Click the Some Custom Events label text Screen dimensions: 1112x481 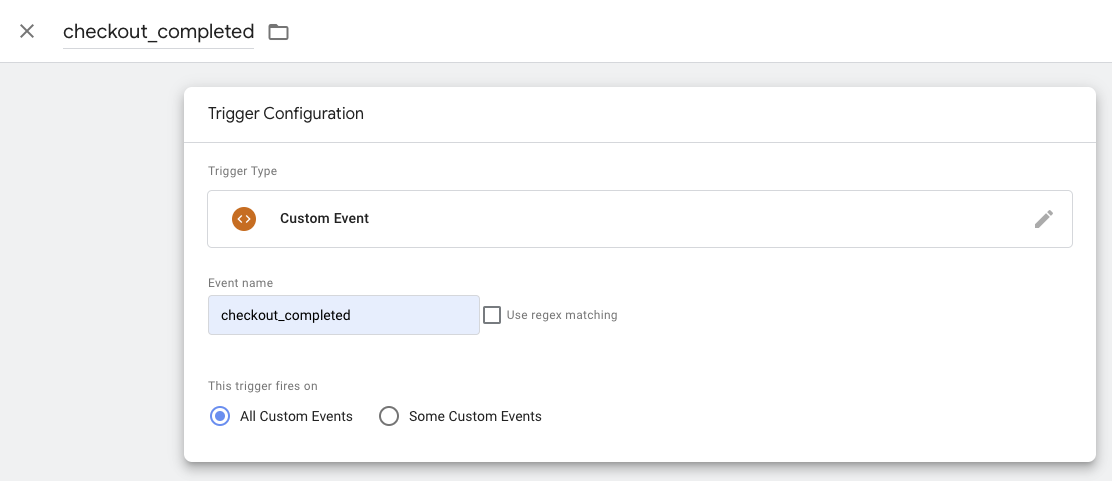pos(475,416)
